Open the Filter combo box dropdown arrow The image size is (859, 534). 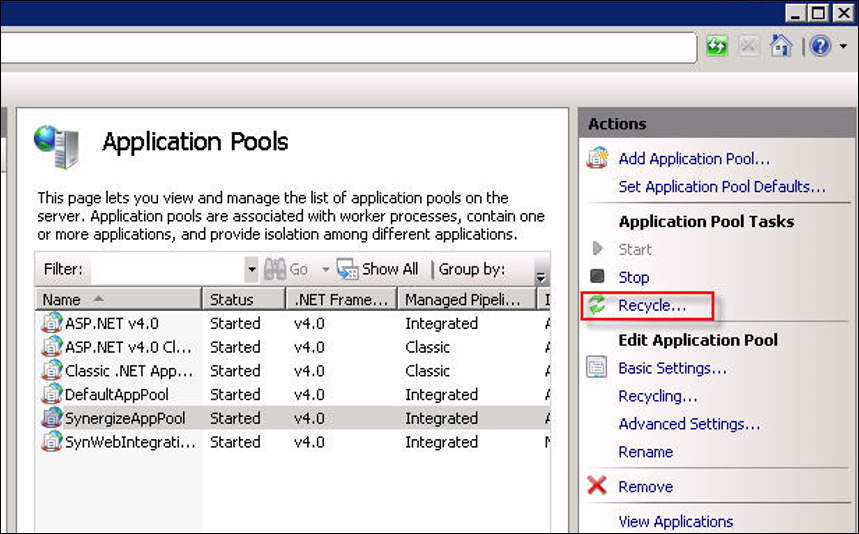coord(251,269)
